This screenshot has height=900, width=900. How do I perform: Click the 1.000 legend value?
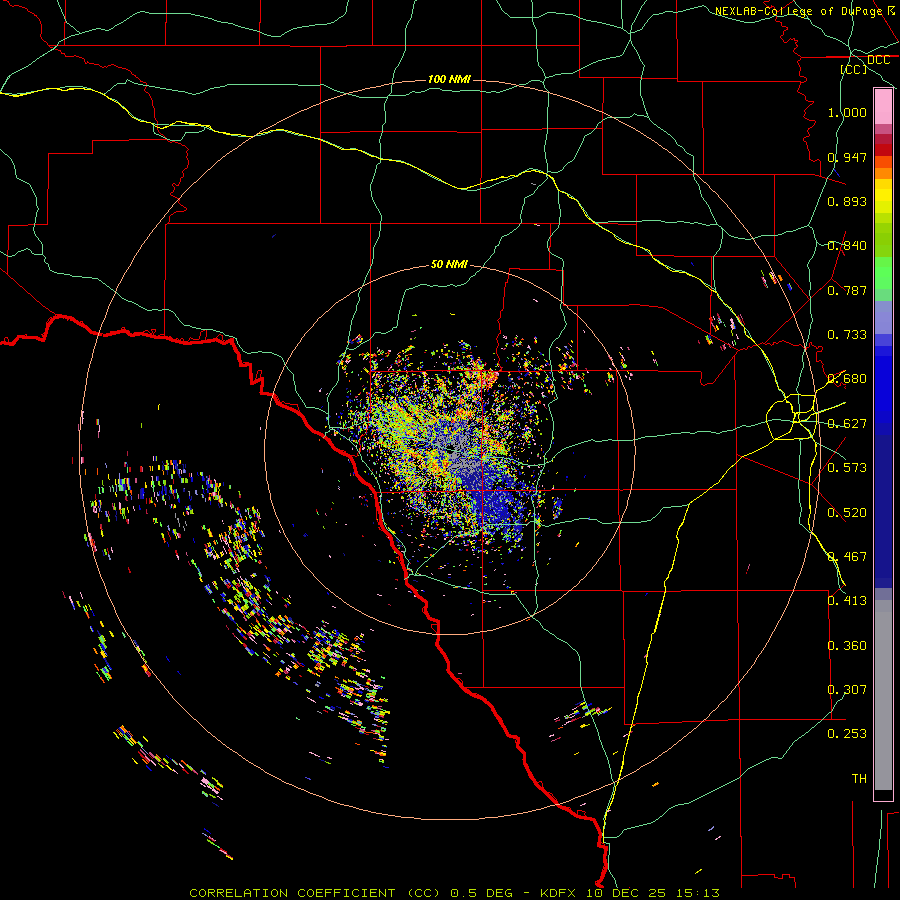(847, 112)
